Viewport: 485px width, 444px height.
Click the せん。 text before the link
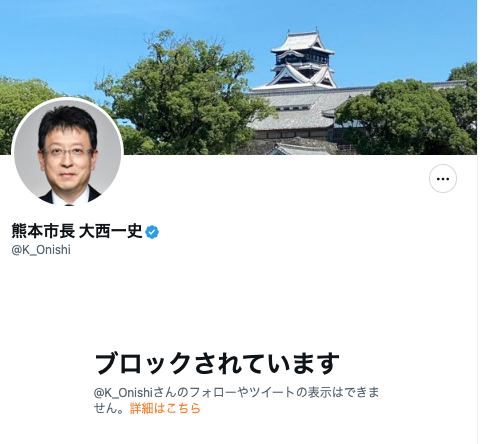coord(111,408)
